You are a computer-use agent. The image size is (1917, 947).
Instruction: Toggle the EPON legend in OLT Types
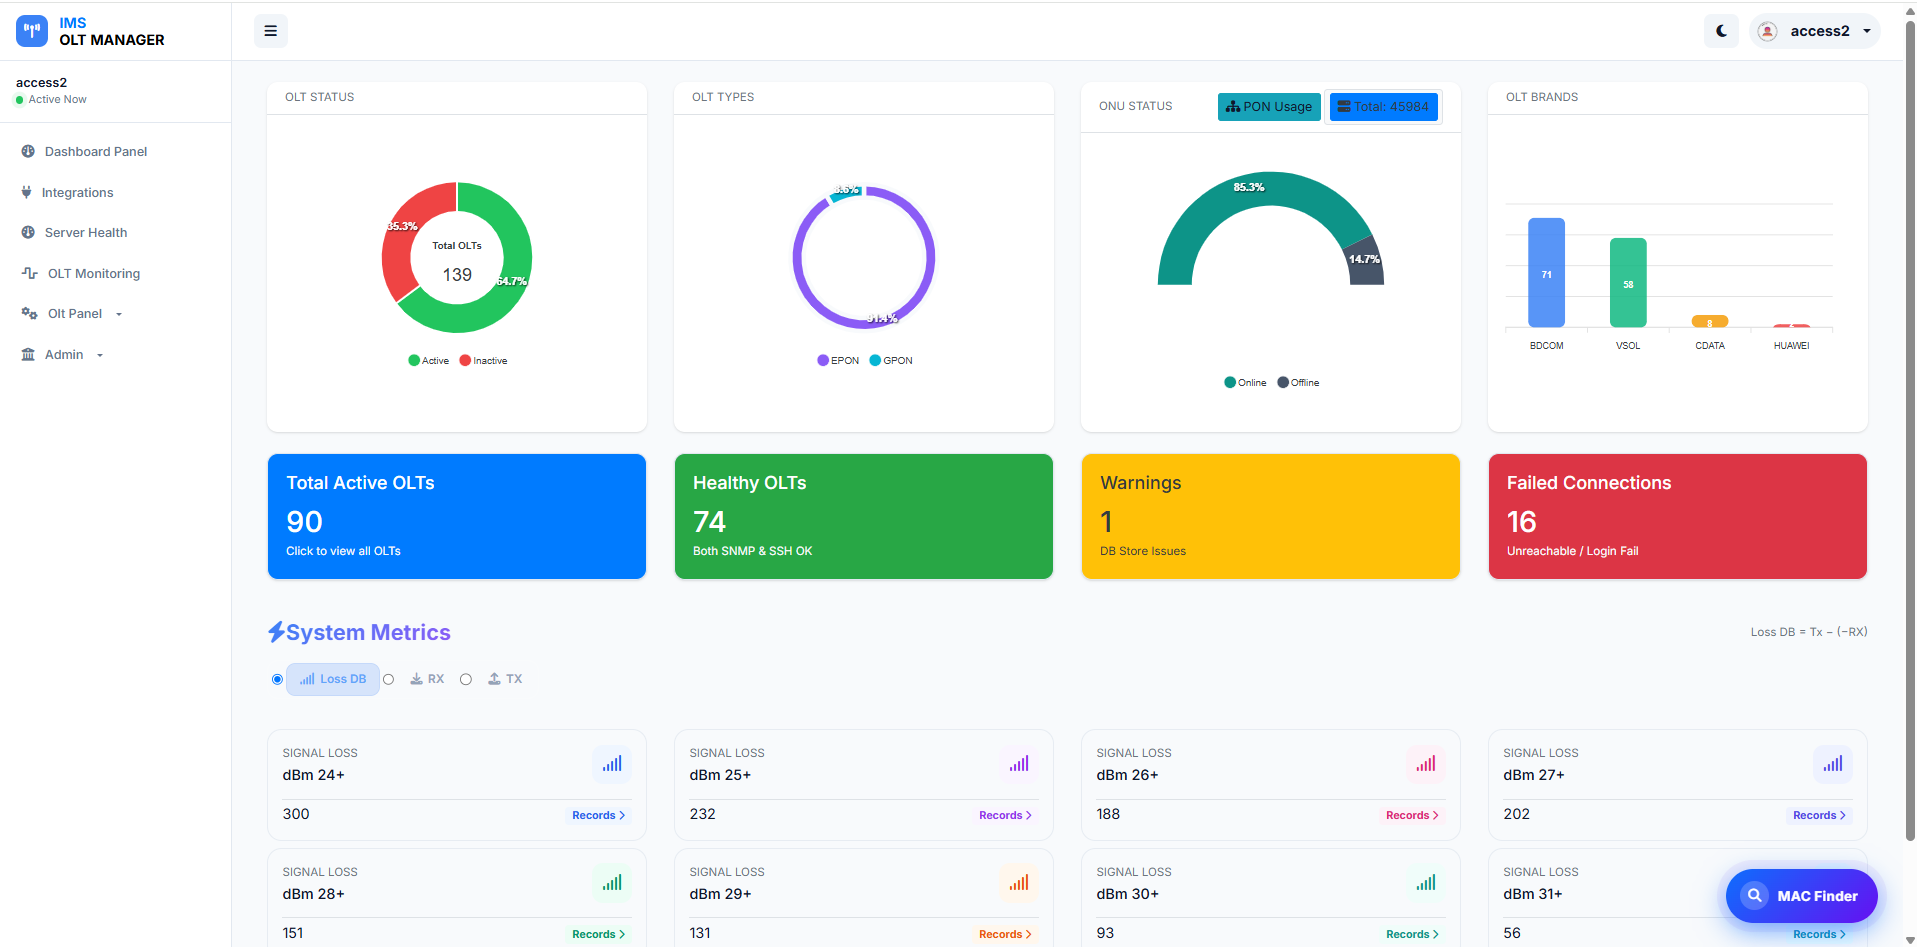tap(838, 360)
